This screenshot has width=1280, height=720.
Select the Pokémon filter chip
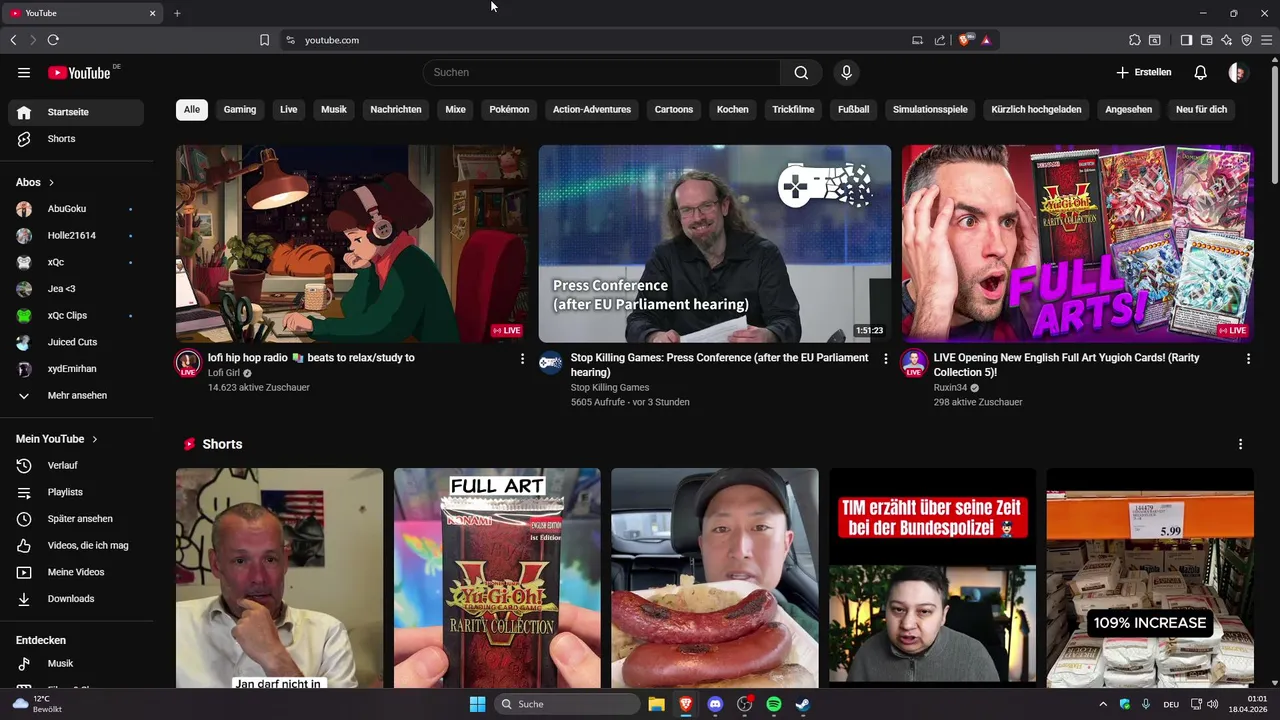[x=509, y=109]
